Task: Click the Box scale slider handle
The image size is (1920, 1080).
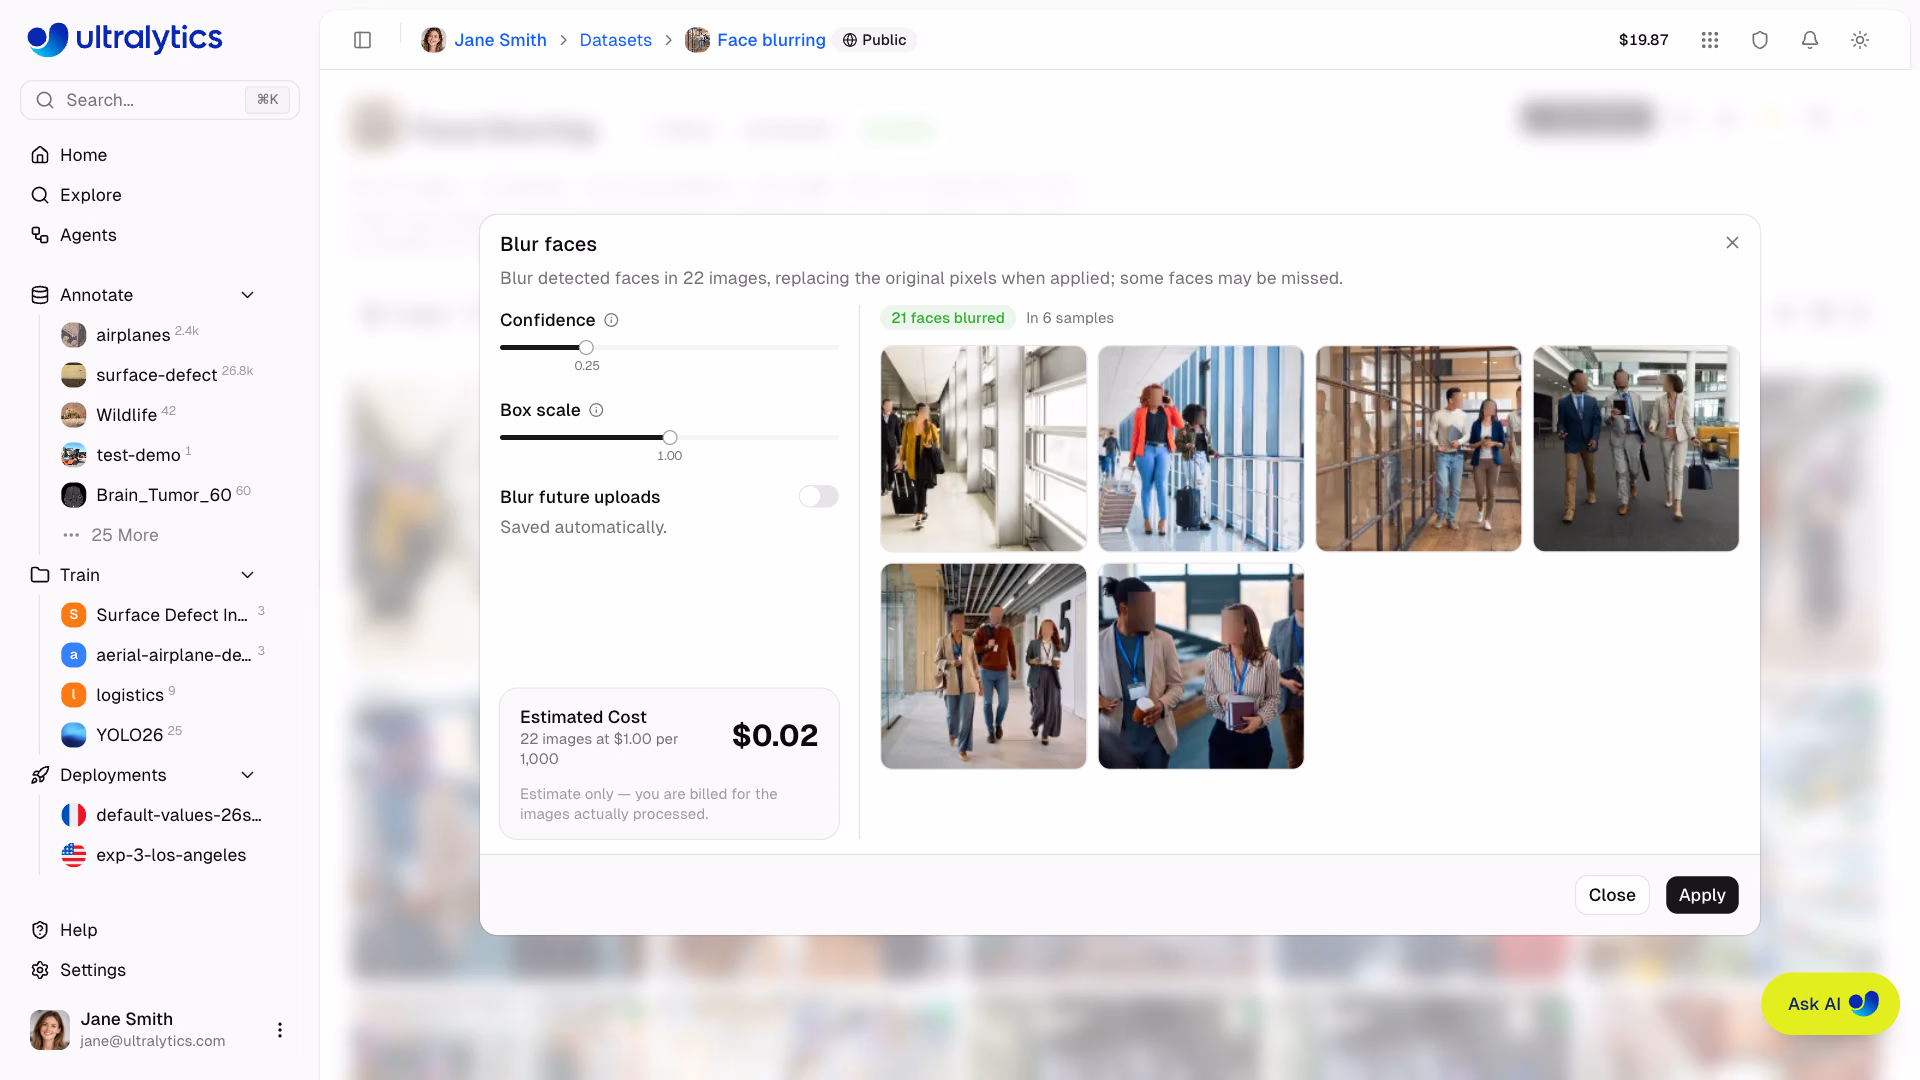Action: (x=670, y=437)
